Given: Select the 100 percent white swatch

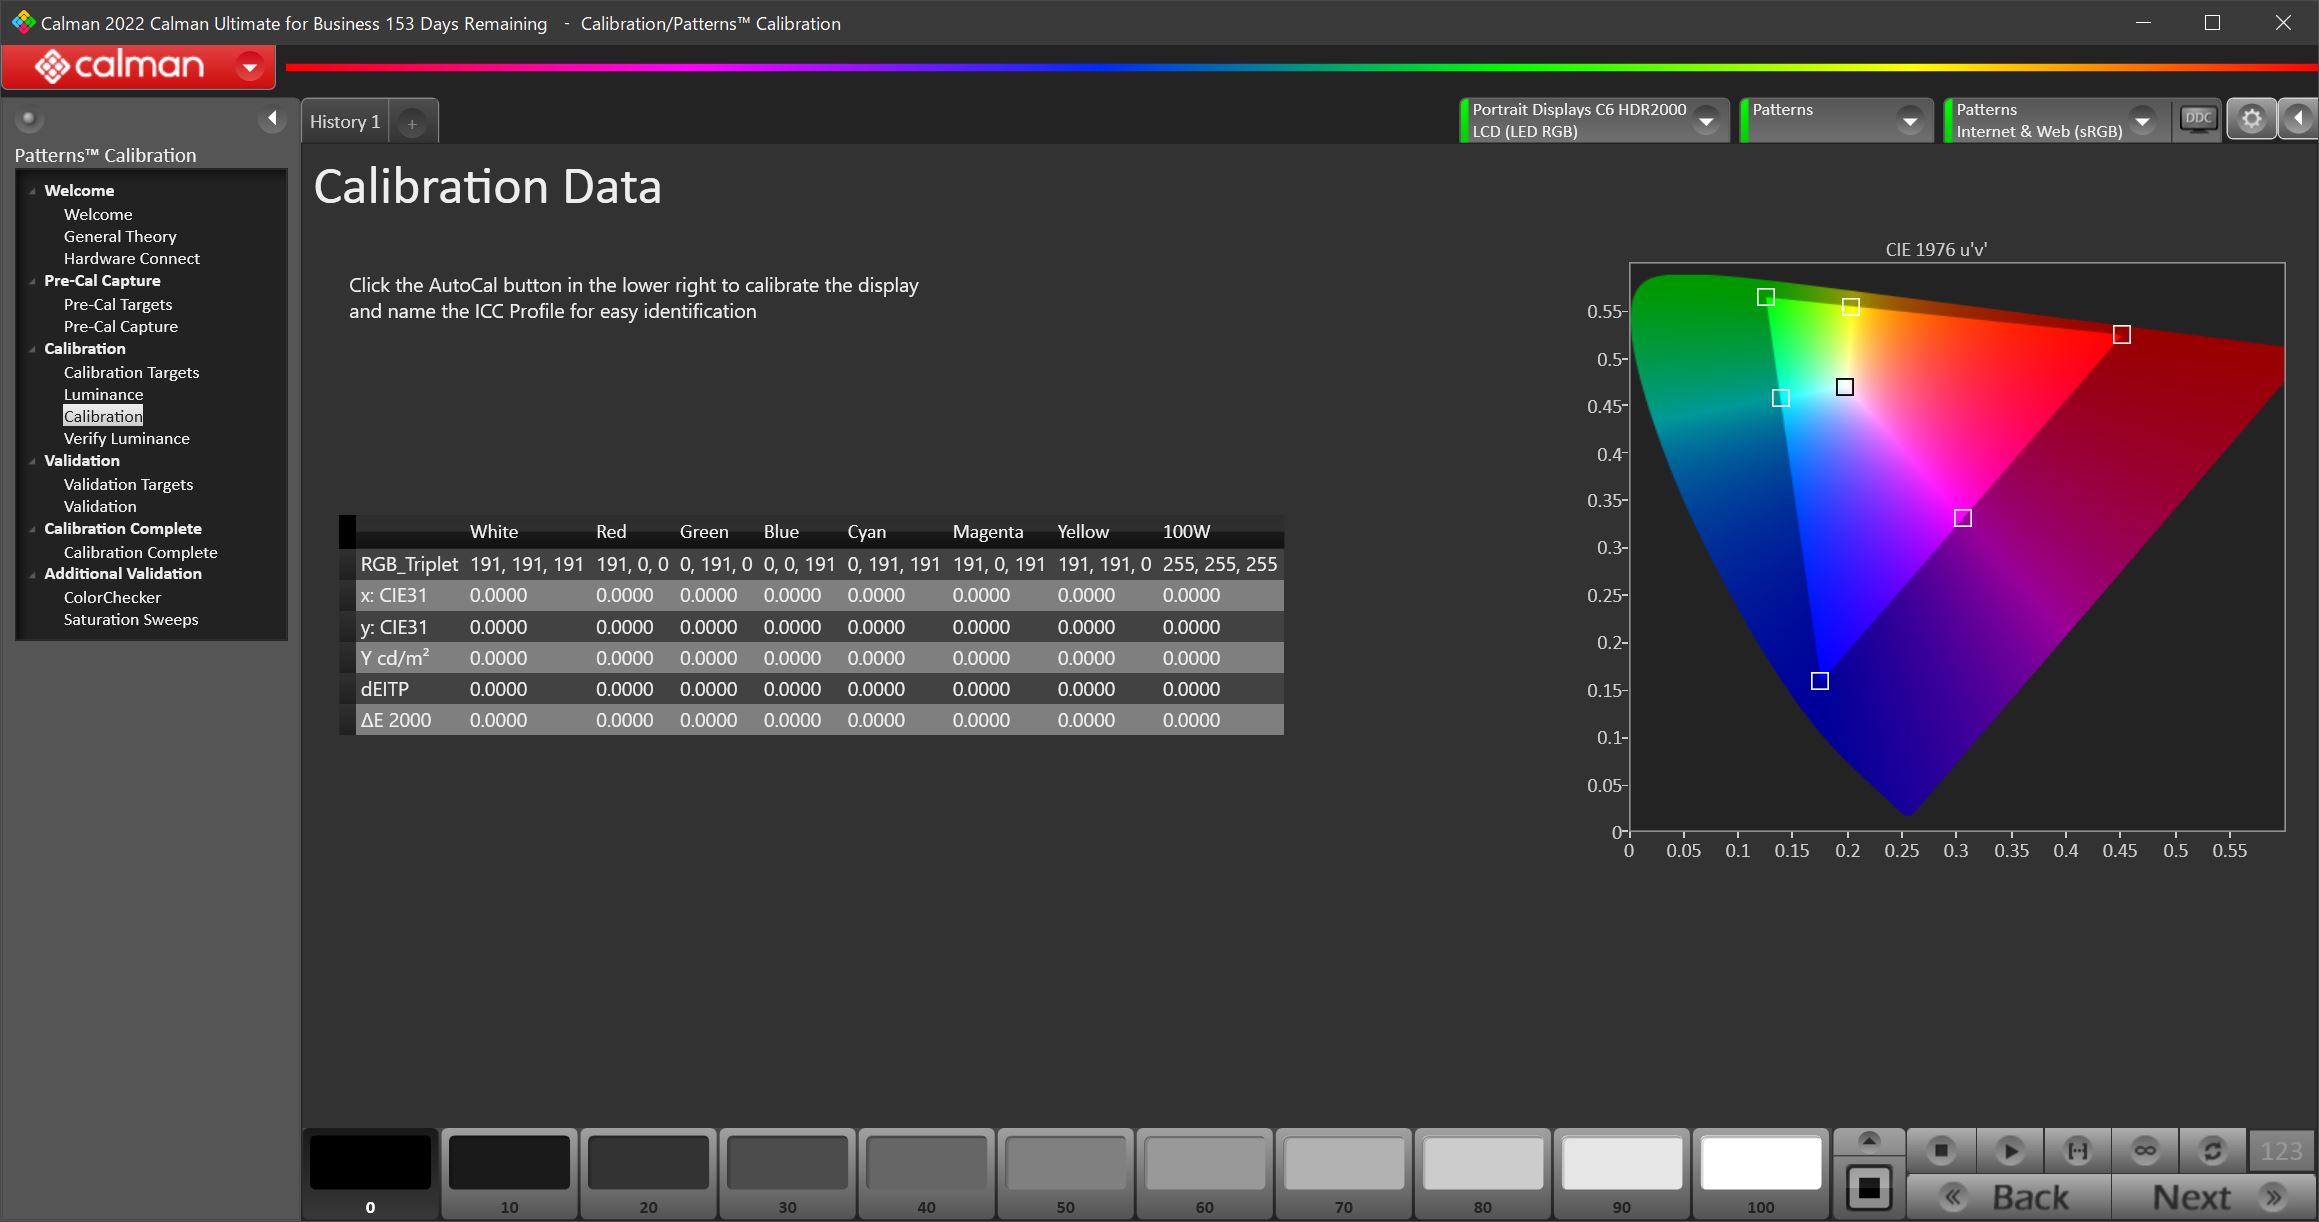Looking at the screenshot, I should click(1760, 1162).
